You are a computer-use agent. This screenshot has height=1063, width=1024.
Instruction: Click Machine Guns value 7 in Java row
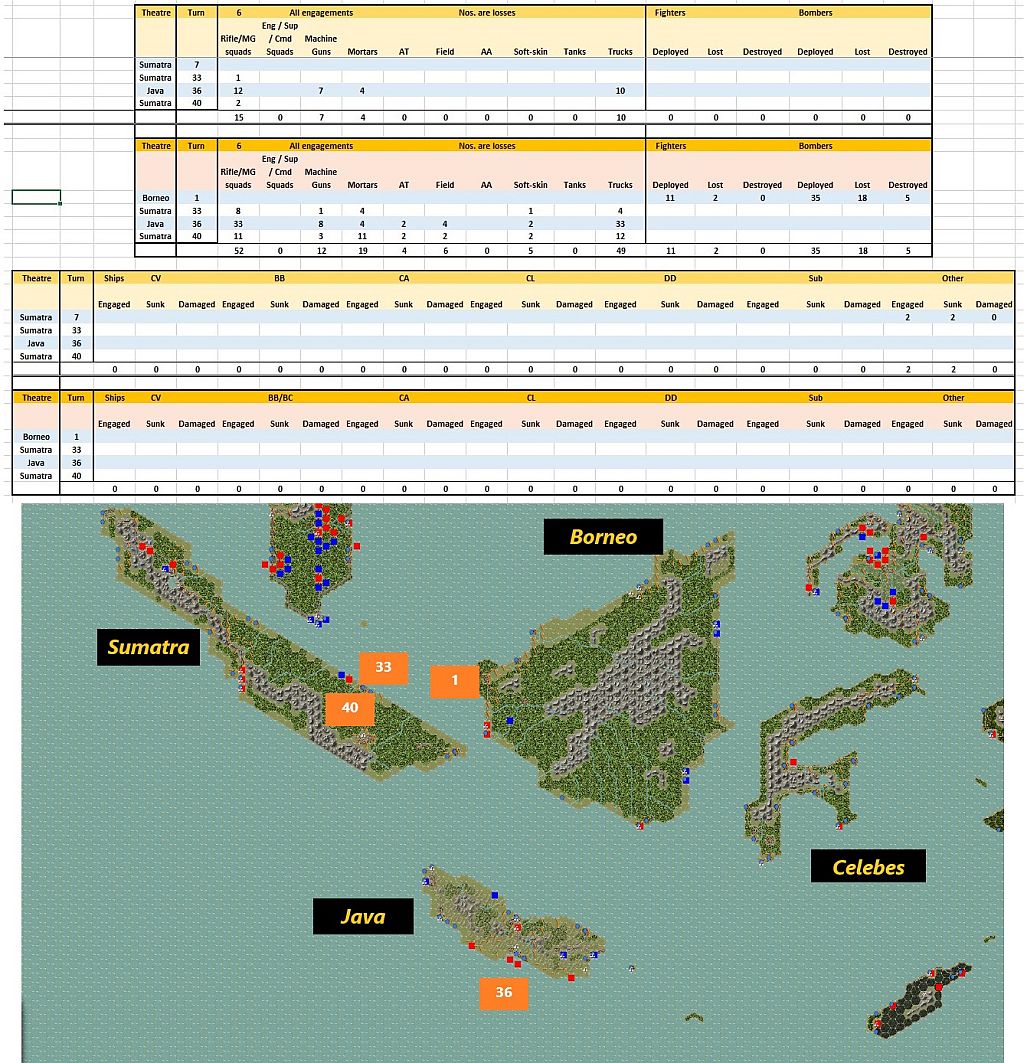click(x=321, y=91)
